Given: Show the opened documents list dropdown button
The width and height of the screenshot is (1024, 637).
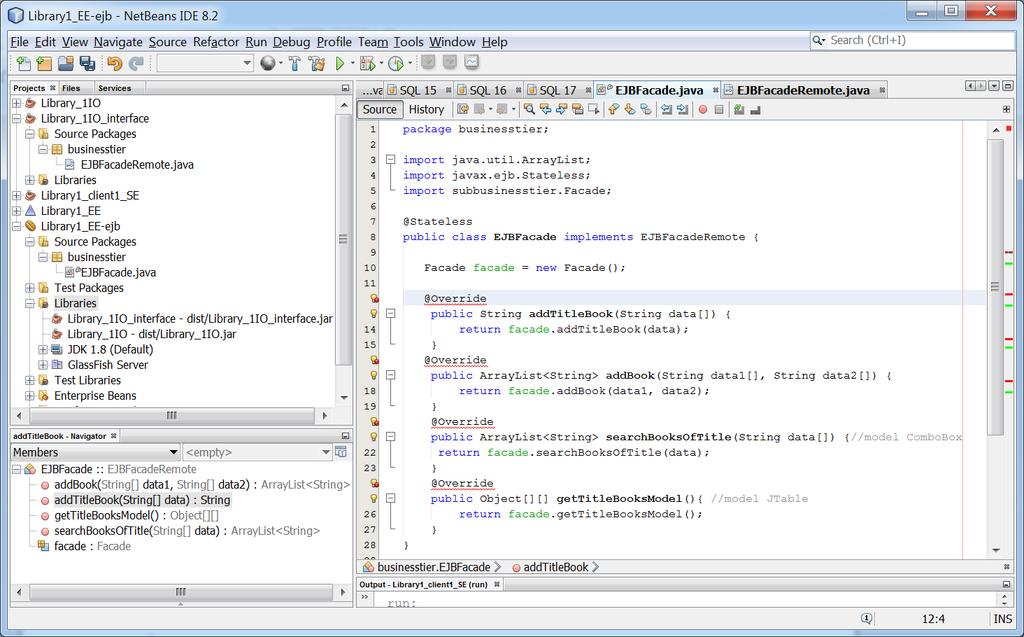Looking at the screenshot, I should tap(994, 86).
